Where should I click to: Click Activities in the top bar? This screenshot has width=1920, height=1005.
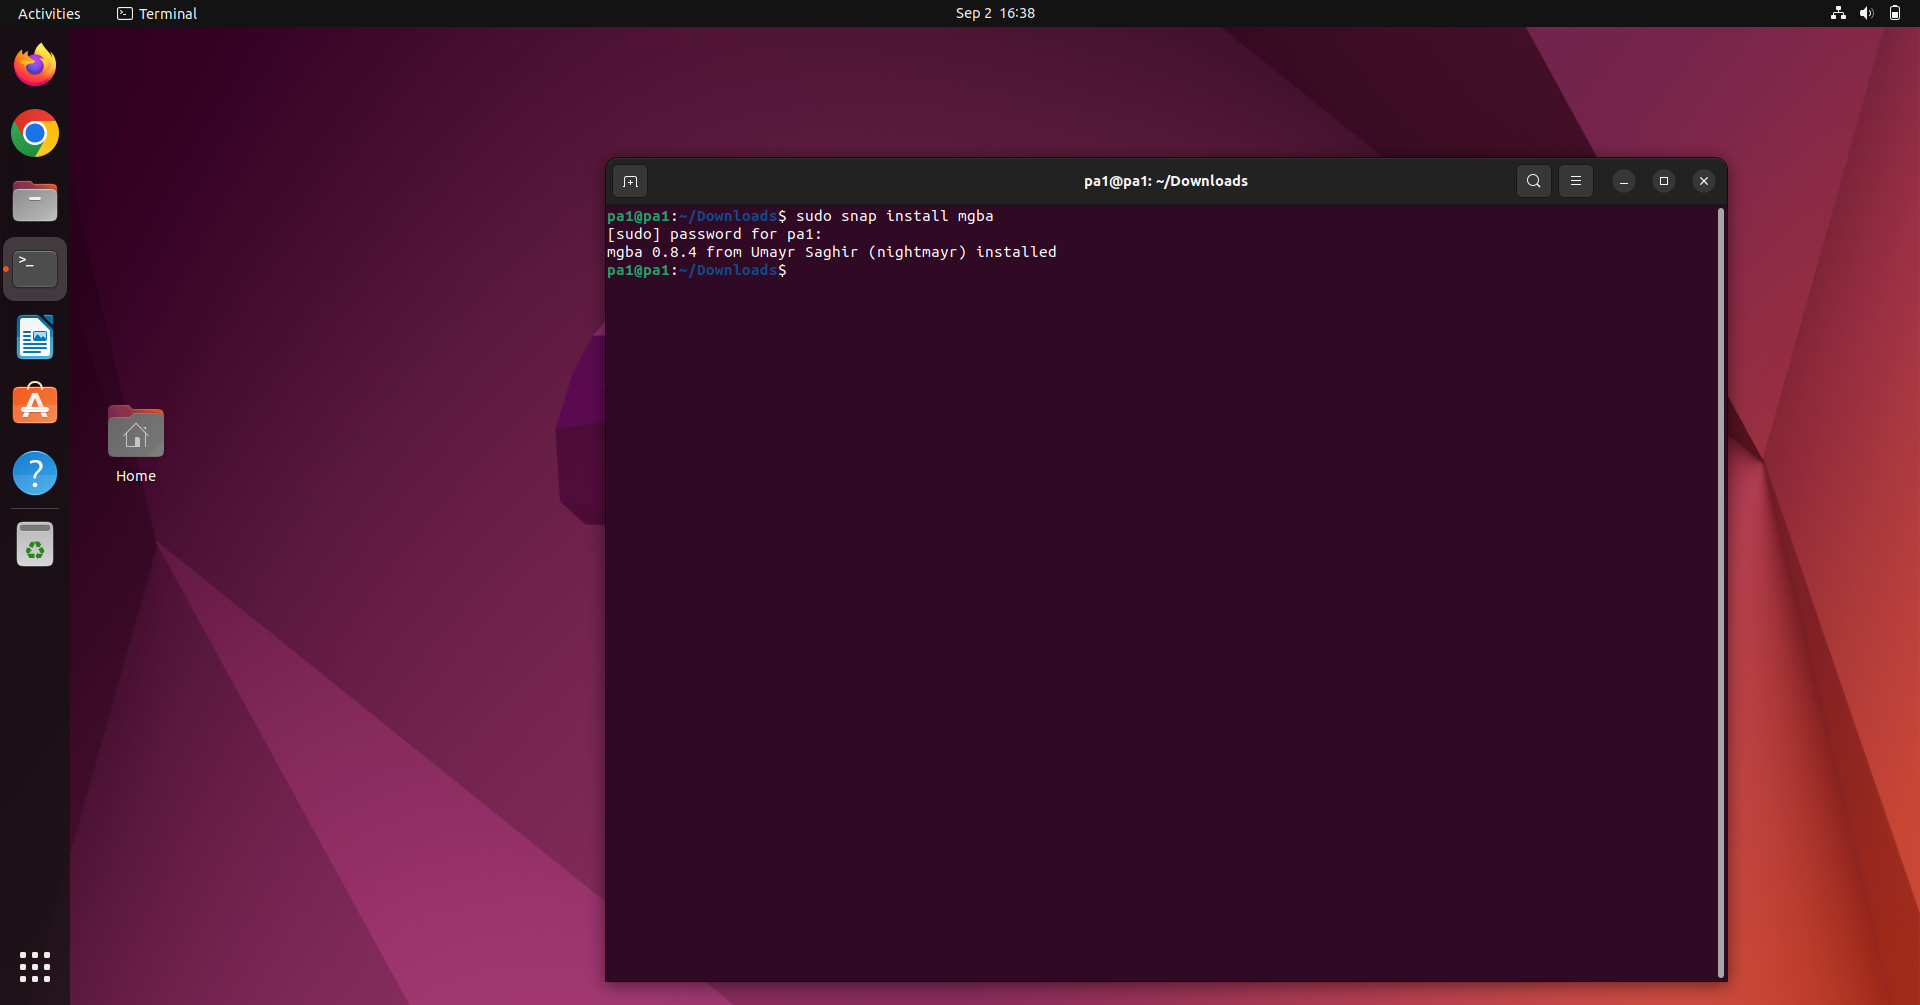point(48,13)
